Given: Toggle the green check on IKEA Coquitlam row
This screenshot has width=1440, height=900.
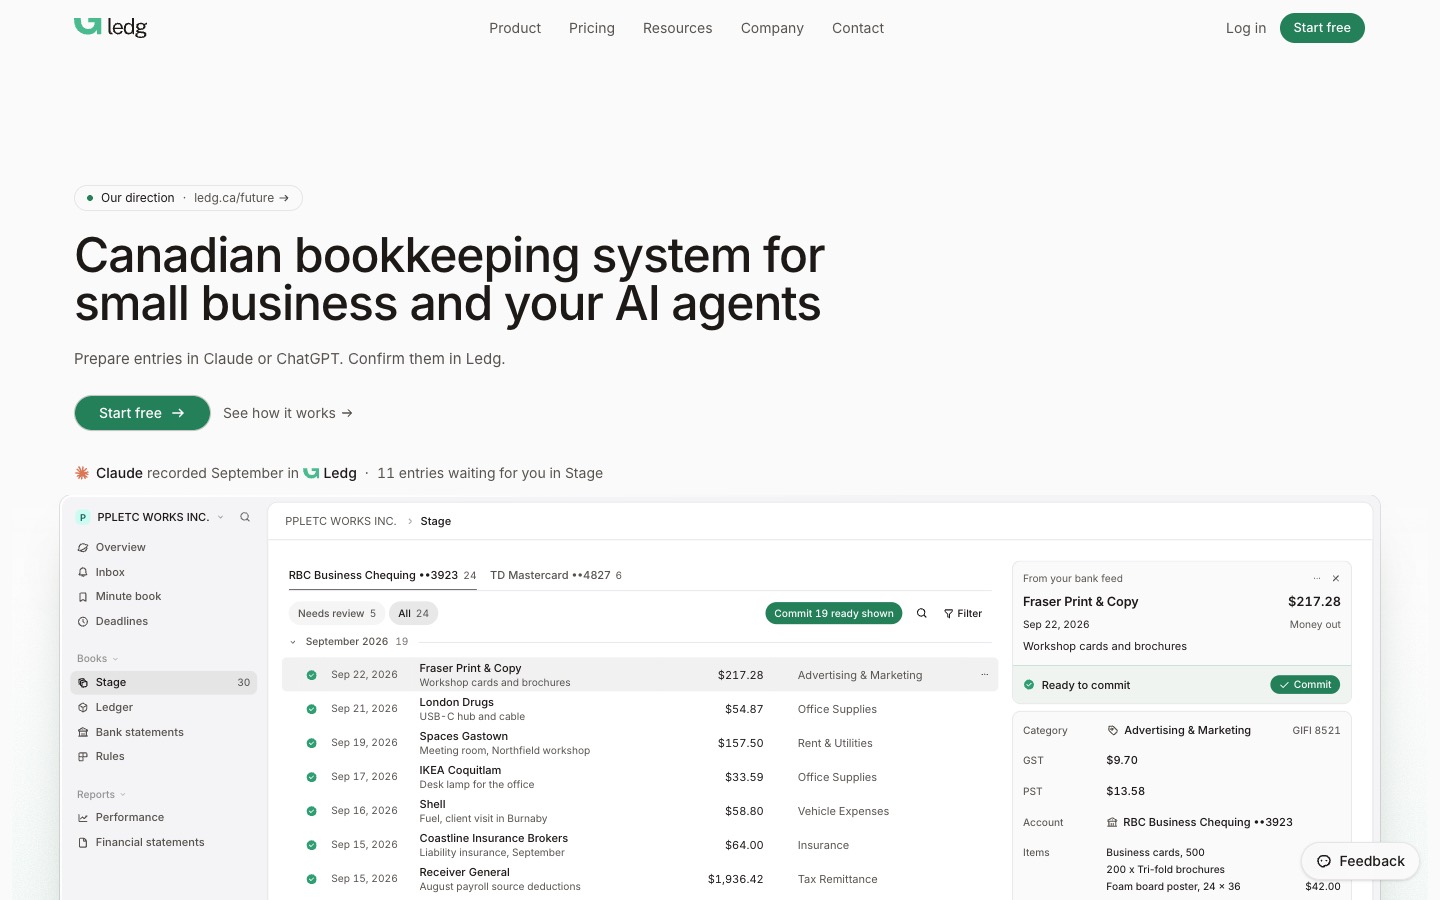Looking at the screenshot, I should click(x=311, y=777).
